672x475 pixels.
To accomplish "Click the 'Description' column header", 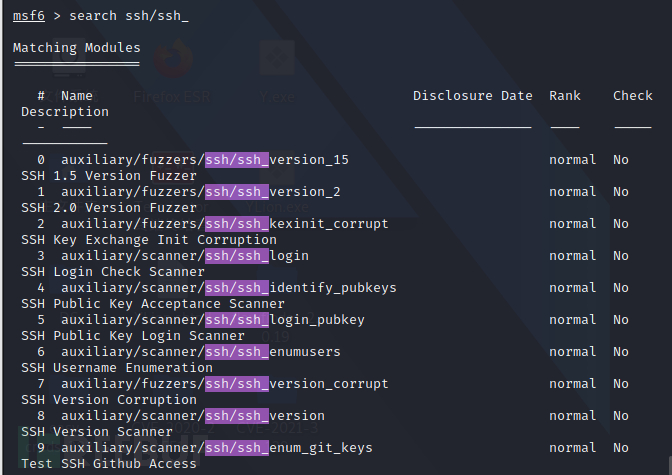I will point(65,112).
